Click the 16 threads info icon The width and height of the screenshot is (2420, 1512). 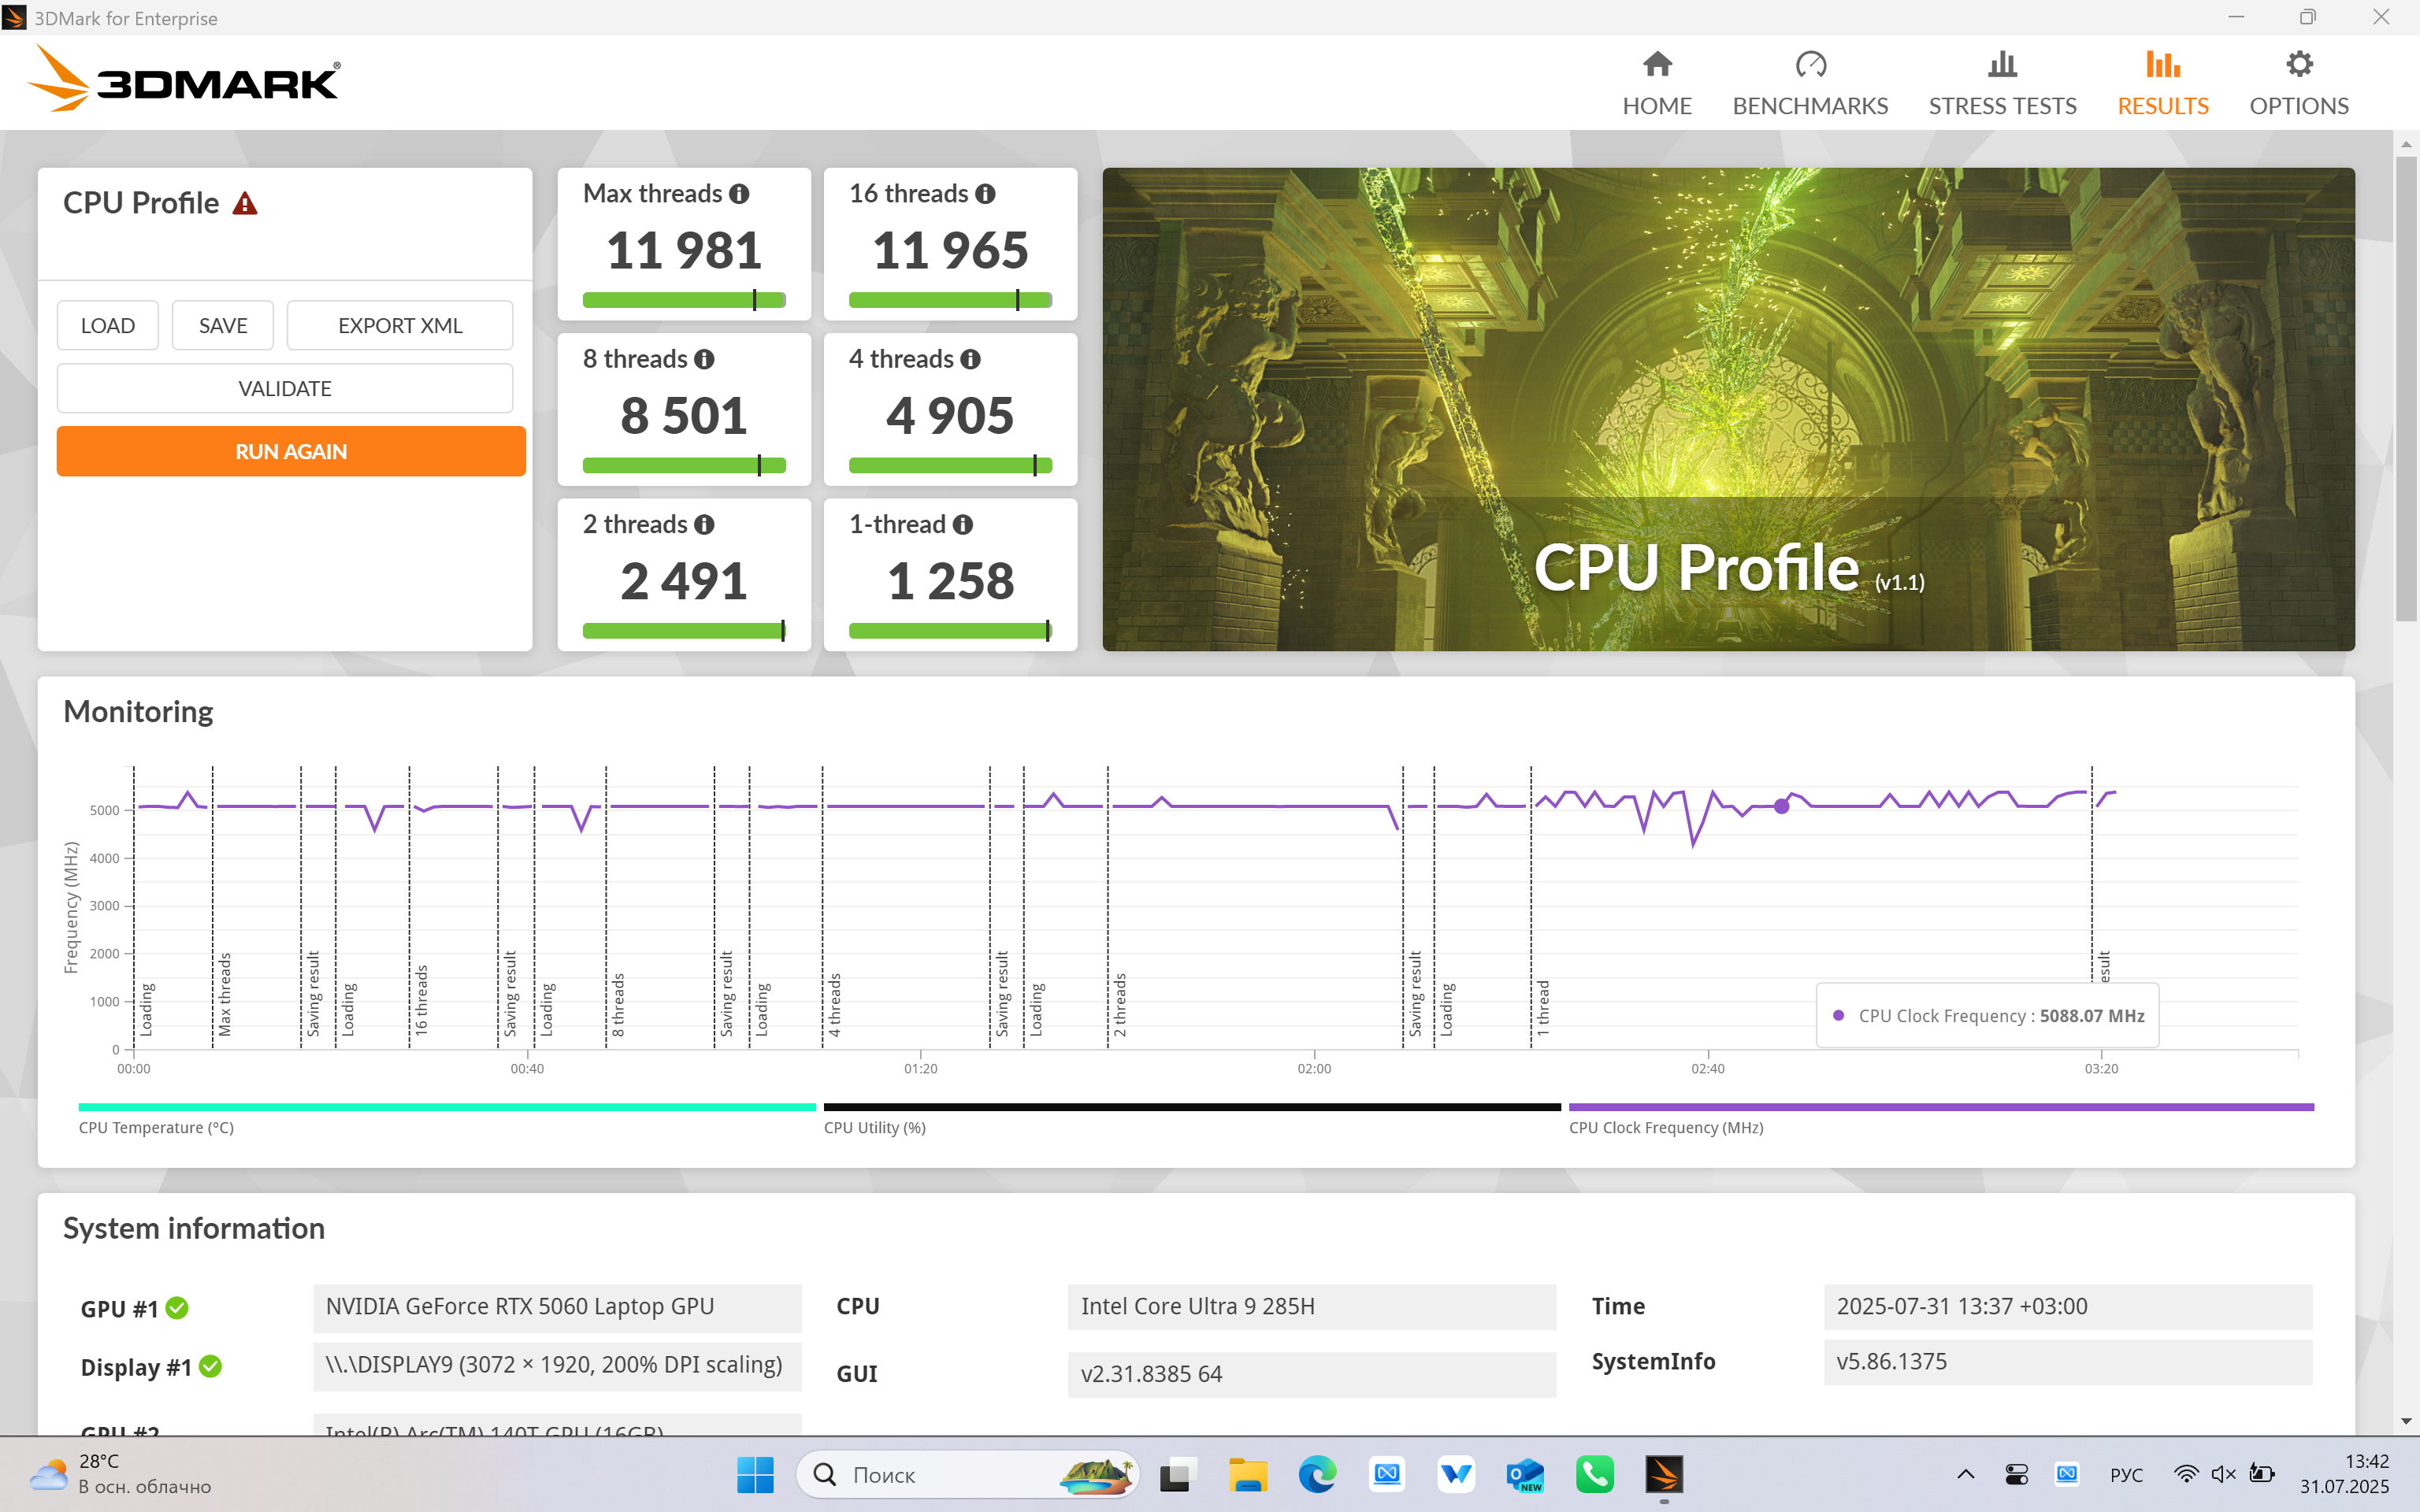pyautogui.click(x=985, y=194)
